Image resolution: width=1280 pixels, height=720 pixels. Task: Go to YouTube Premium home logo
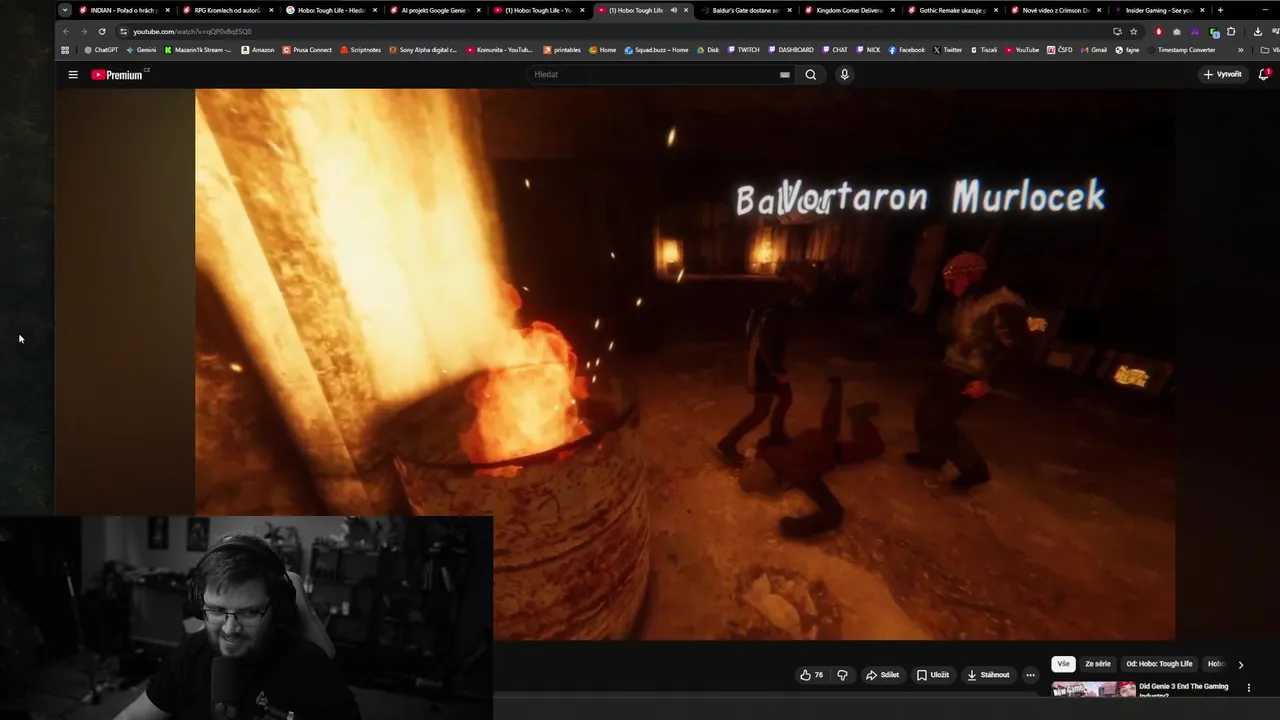[119, 75]
